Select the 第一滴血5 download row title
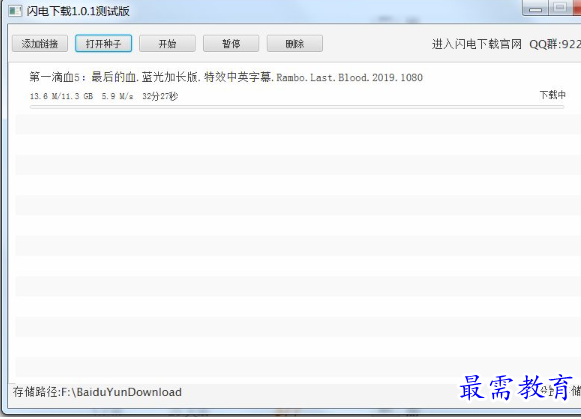The height and width of the screenshot is (419, 581). click(226, 77)
